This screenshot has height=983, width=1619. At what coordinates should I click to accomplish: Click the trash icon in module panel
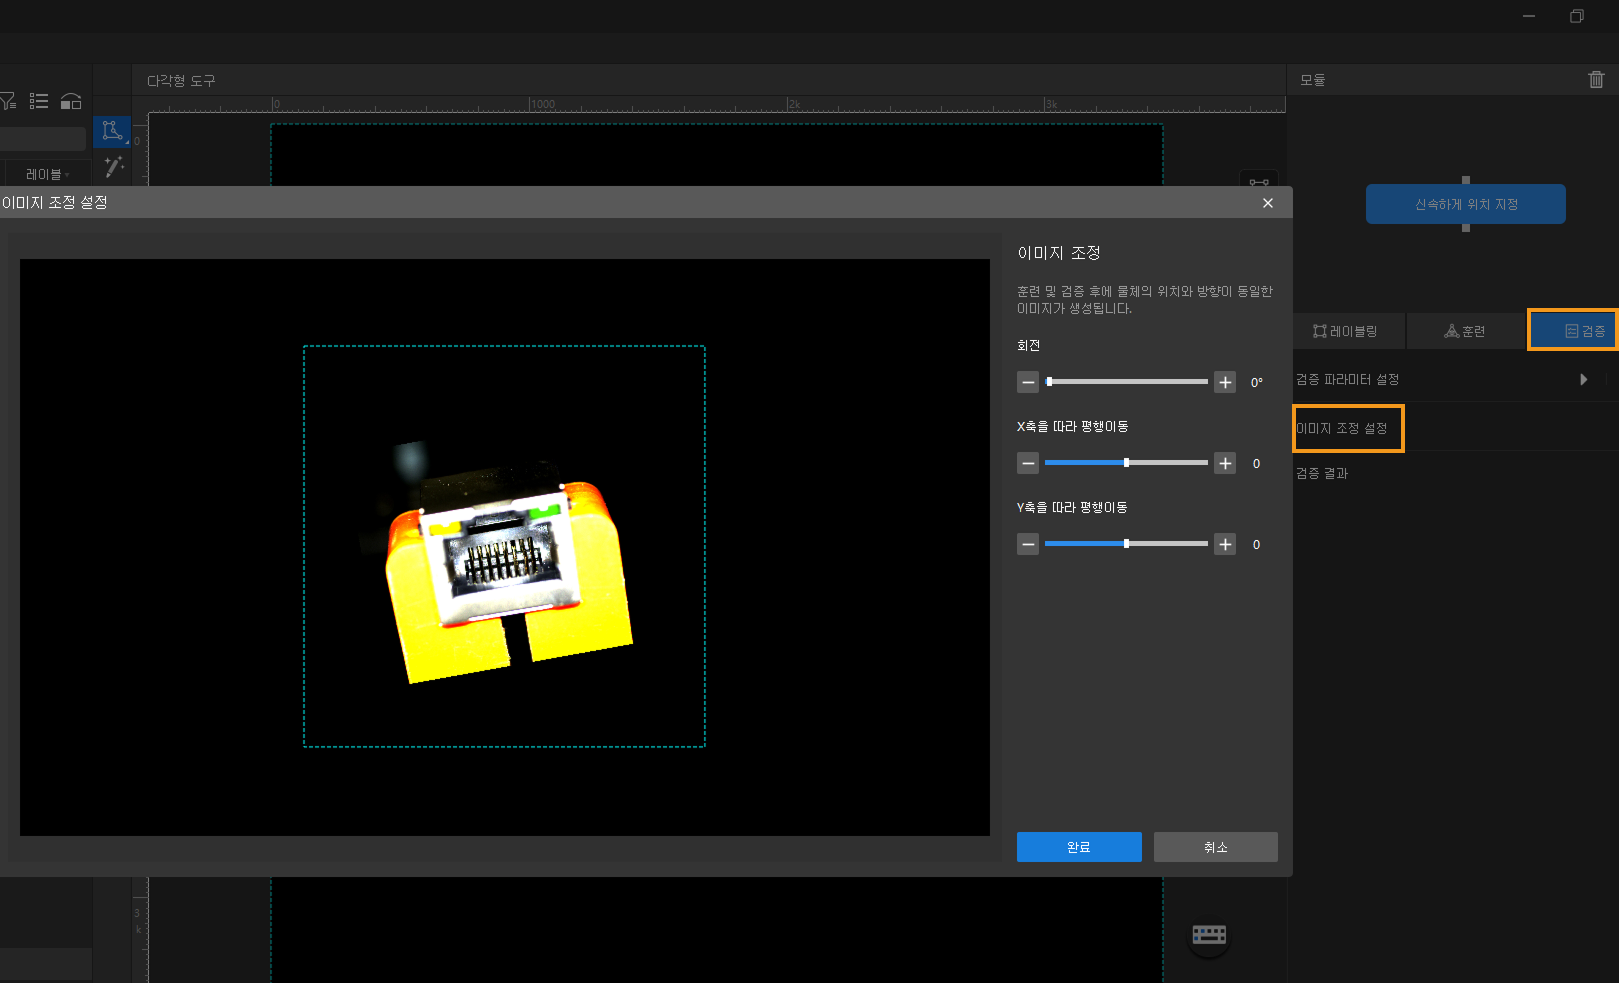[x=1596, y=80]
